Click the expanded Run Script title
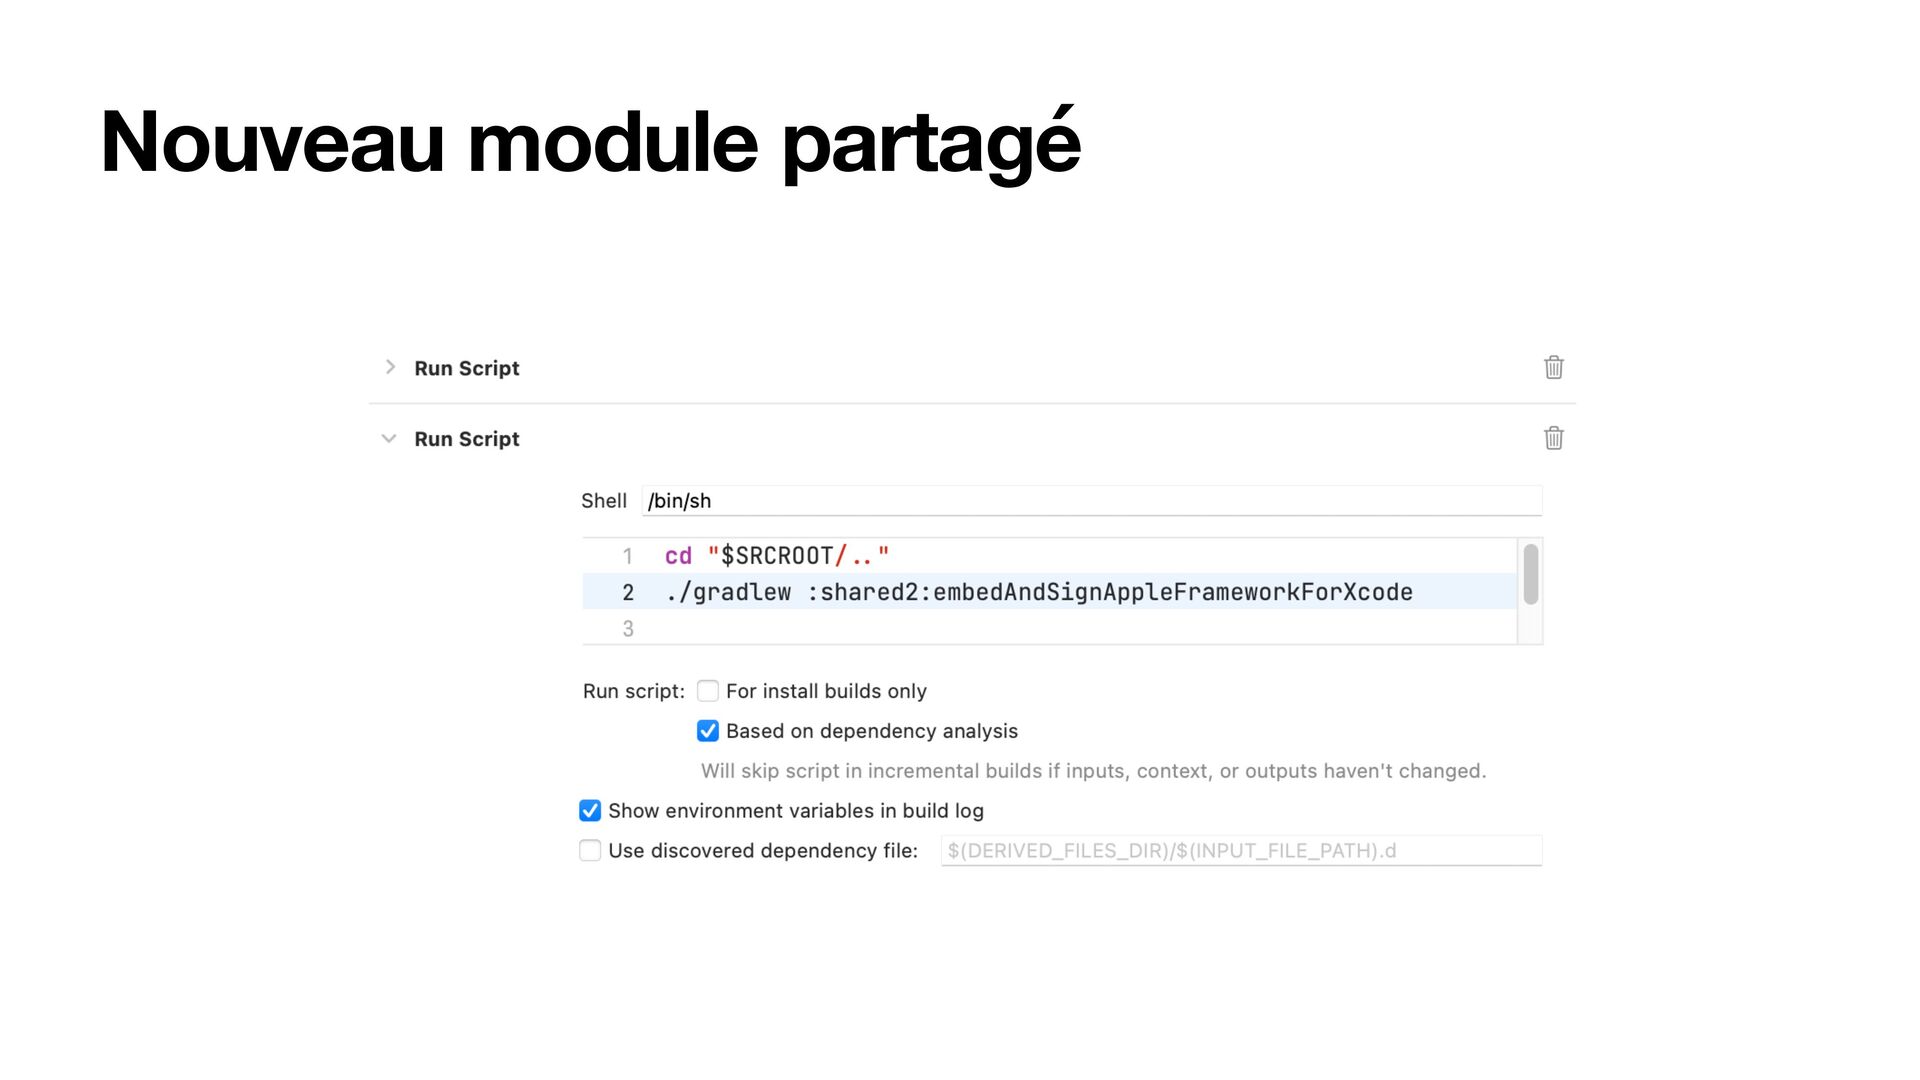The height and width of the screenshot is (1080, 1920). pyautogui.click(x=467, y=439)
